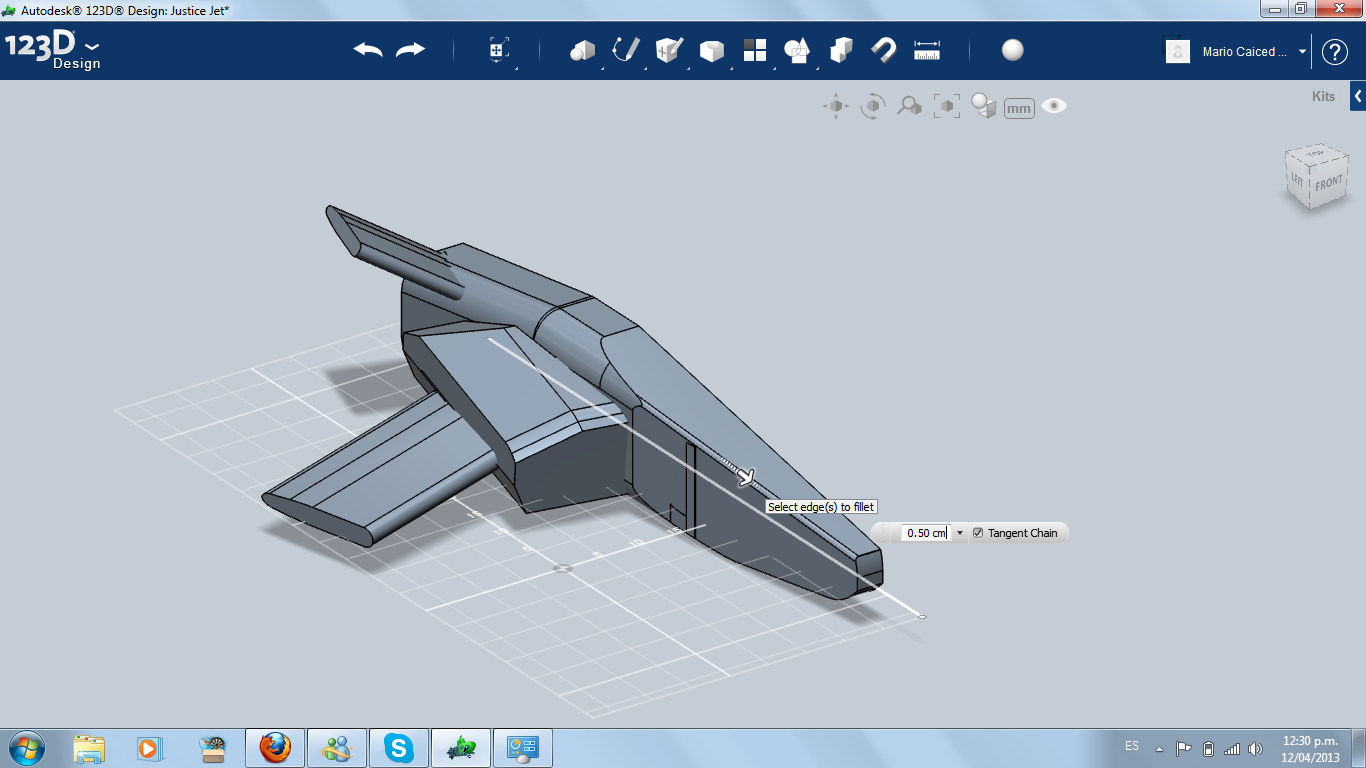1366x768 pixels.
Task: Launch Windows Media Player from taskbar
Action: [x=150, y=748]
